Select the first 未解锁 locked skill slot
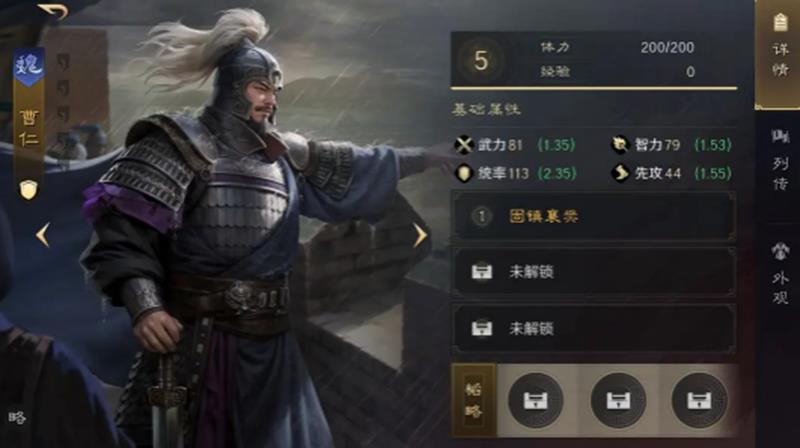Viewport: 800px width, 448px height. tap(594, 272)
